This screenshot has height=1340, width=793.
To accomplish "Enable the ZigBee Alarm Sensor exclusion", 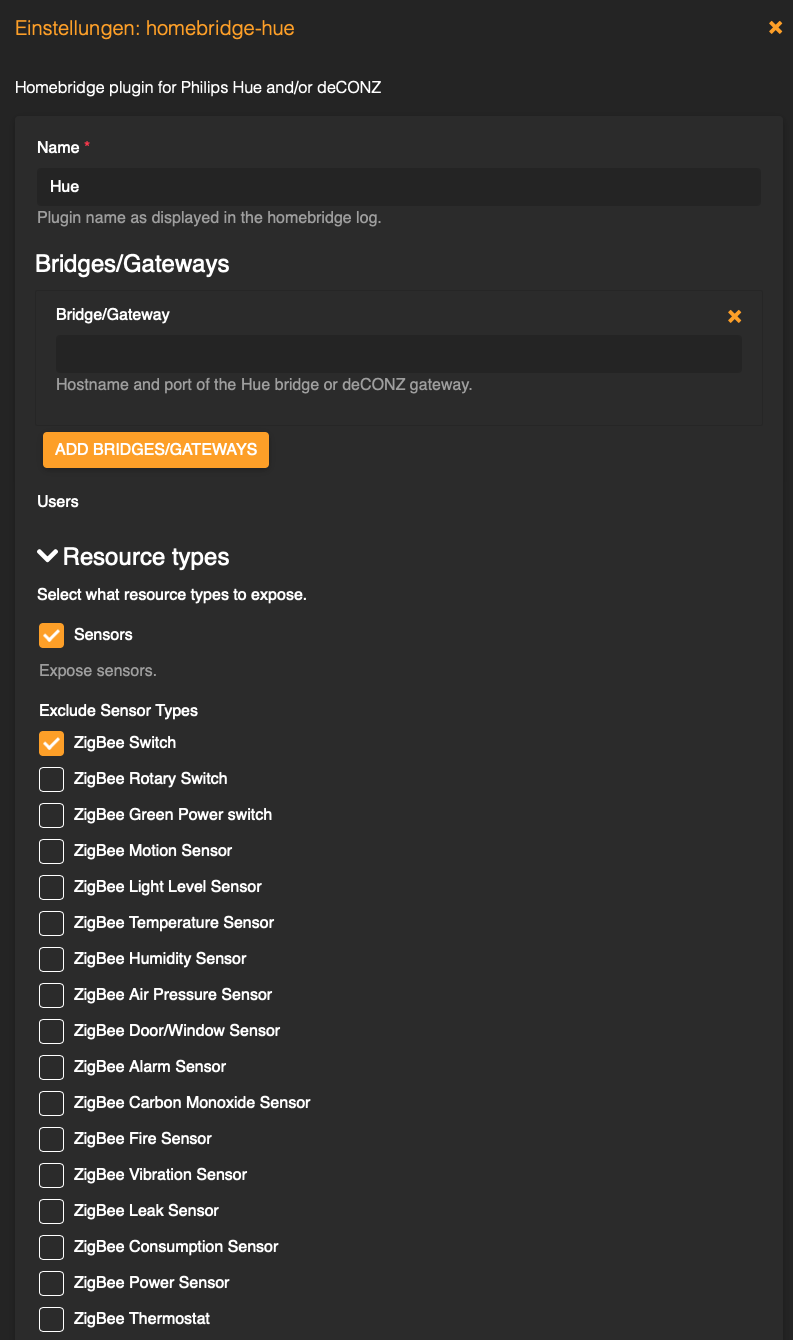I will pos(51,1067).
